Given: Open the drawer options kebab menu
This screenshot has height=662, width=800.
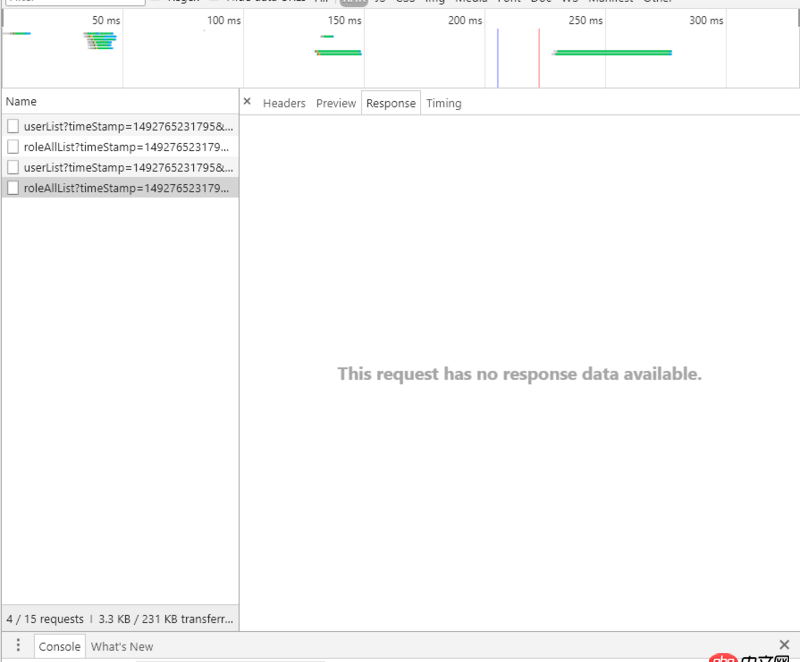Looking at the screenshot, I should click(18, 646).
